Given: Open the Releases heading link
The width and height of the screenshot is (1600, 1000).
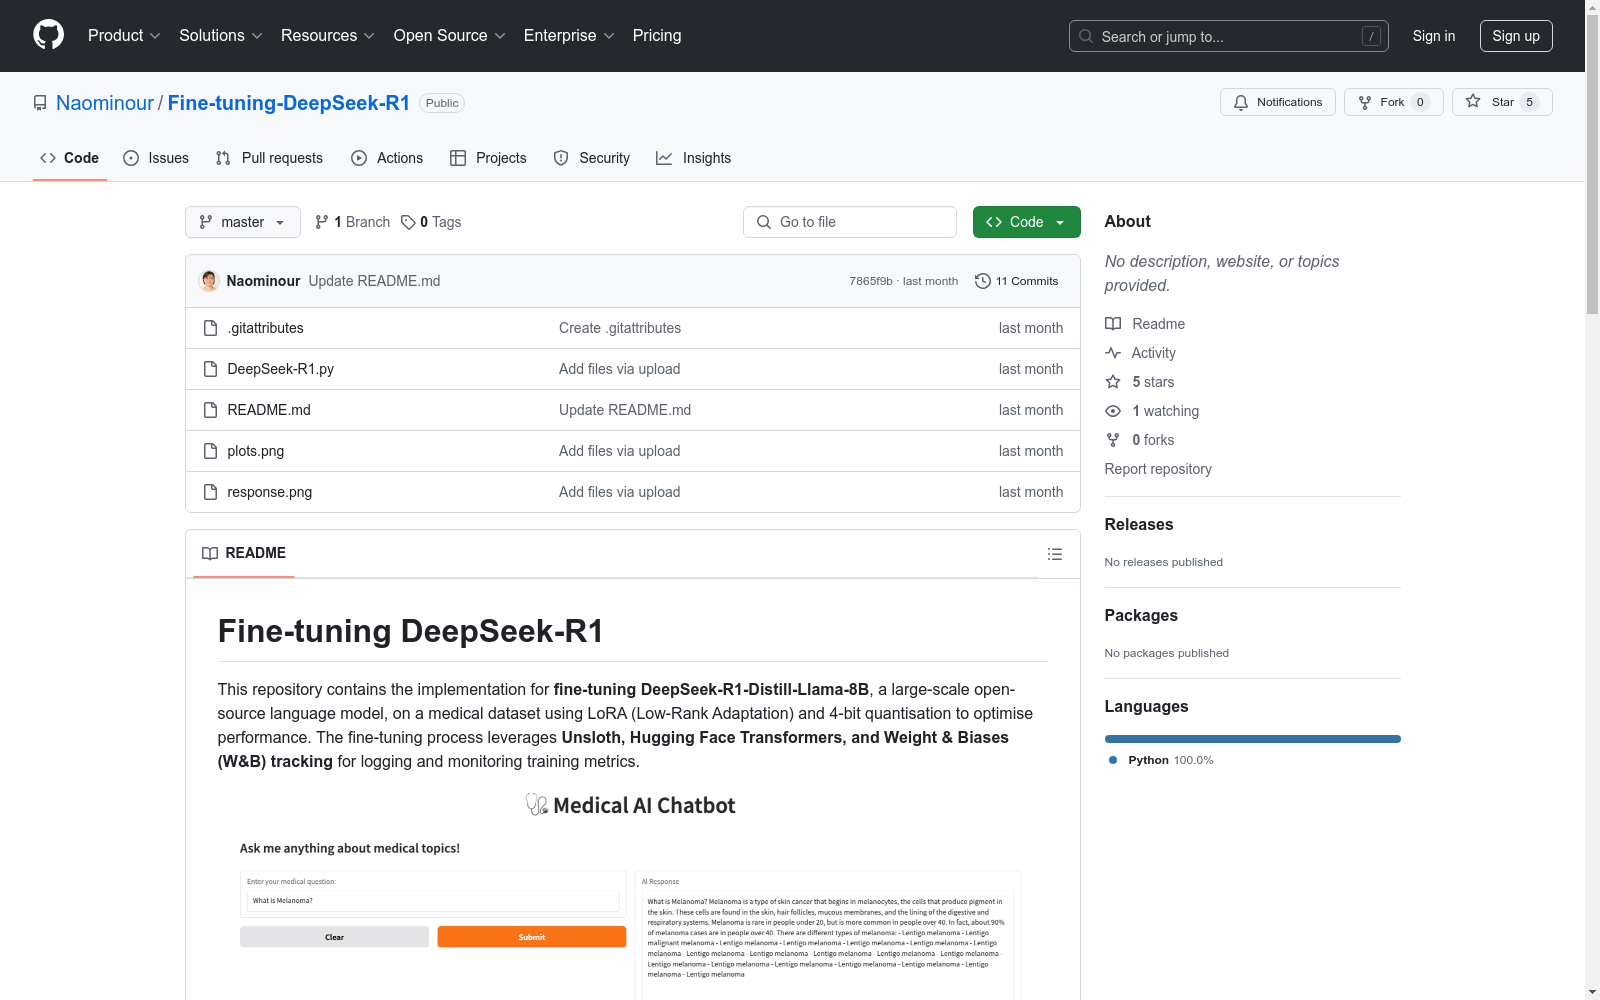Looking at the screenshot, I should 1139,524.
